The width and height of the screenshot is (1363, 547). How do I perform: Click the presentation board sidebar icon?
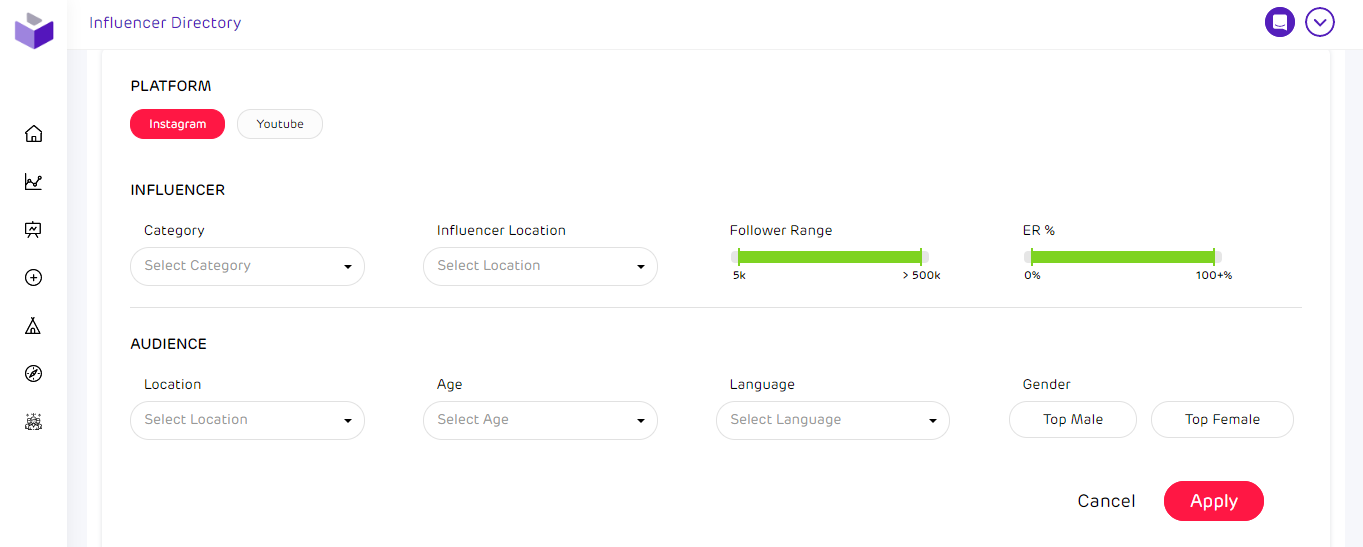pyautogui.click(x=33, y=230)
